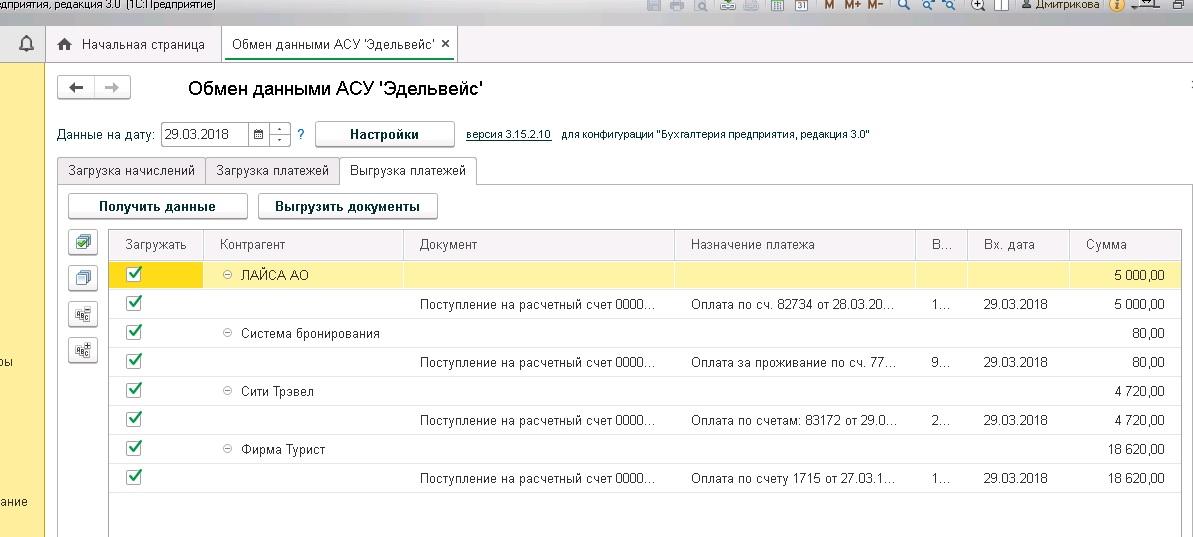Click the expand-all groups icon button
Viewport: 1193px width, 537px height.
pos(82,350)
